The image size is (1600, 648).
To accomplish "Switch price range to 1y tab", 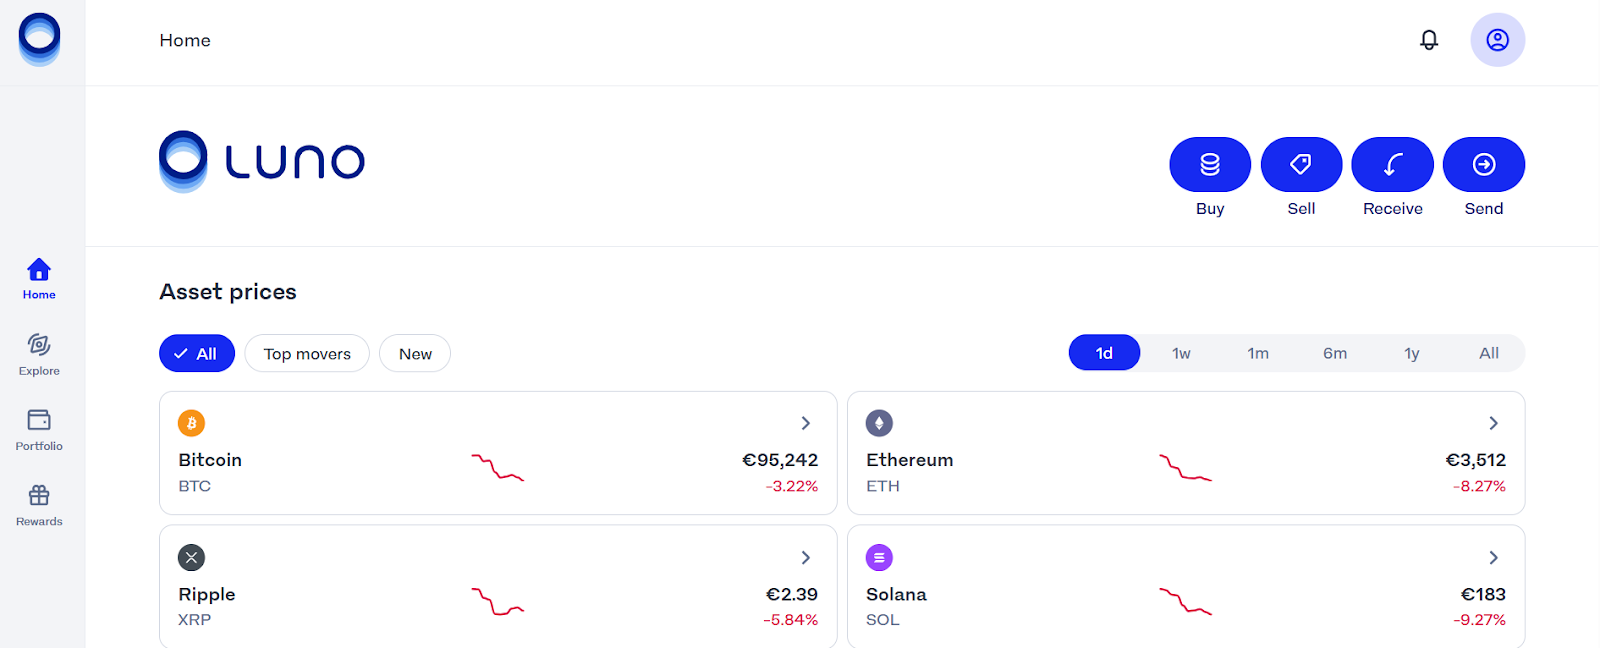I will [1412, 353].
